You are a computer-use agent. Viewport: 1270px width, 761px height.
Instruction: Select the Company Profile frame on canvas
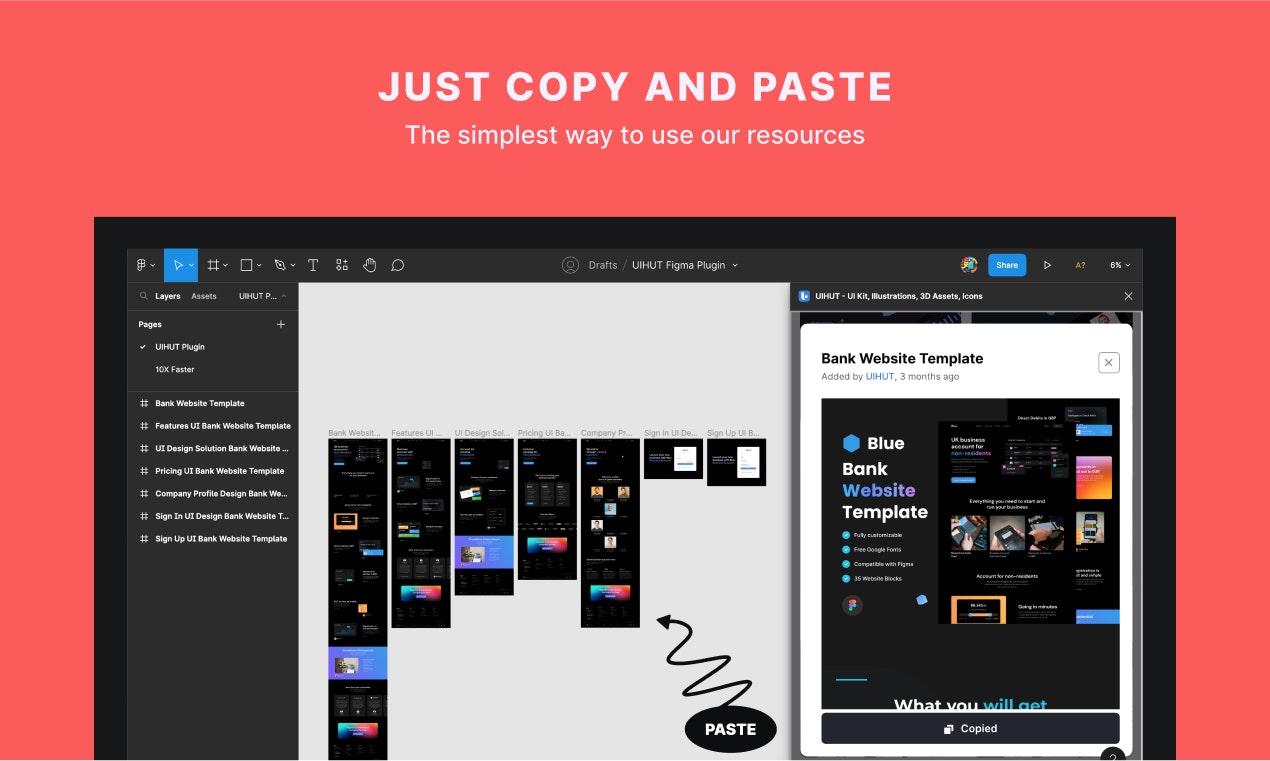click(610, 533)
